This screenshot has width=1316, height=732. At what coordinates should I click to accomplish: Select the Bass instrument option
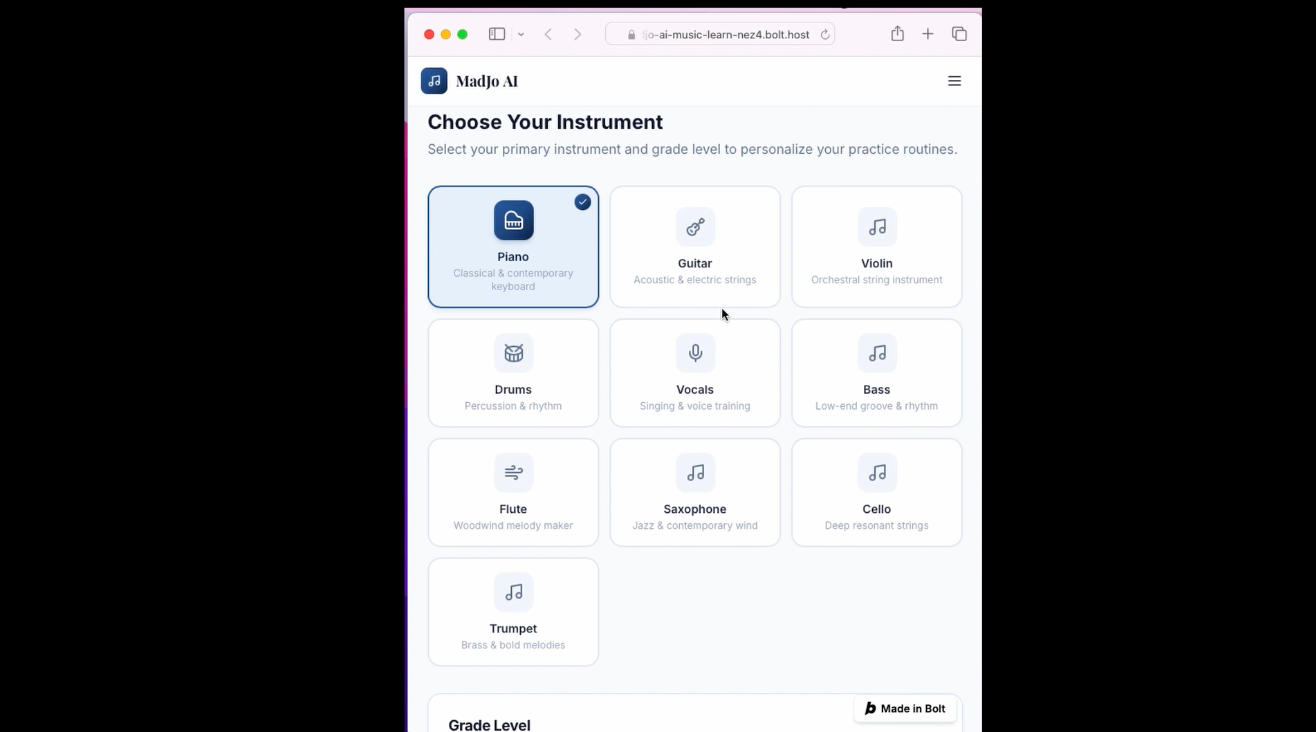tap(877, 373)
